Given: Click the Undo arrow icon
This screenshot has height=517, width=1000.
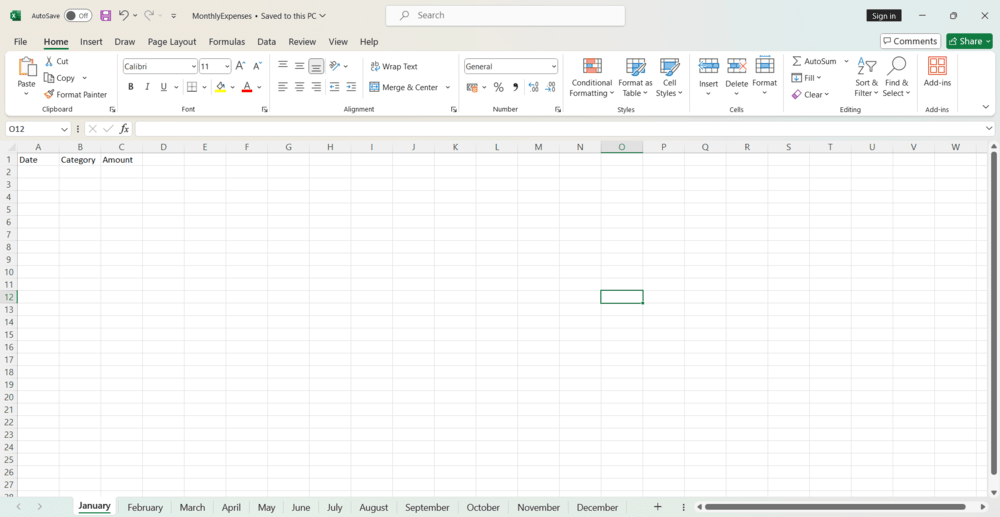Looking at the screenshot, I should pyautogui.click(x=124, y=15).
